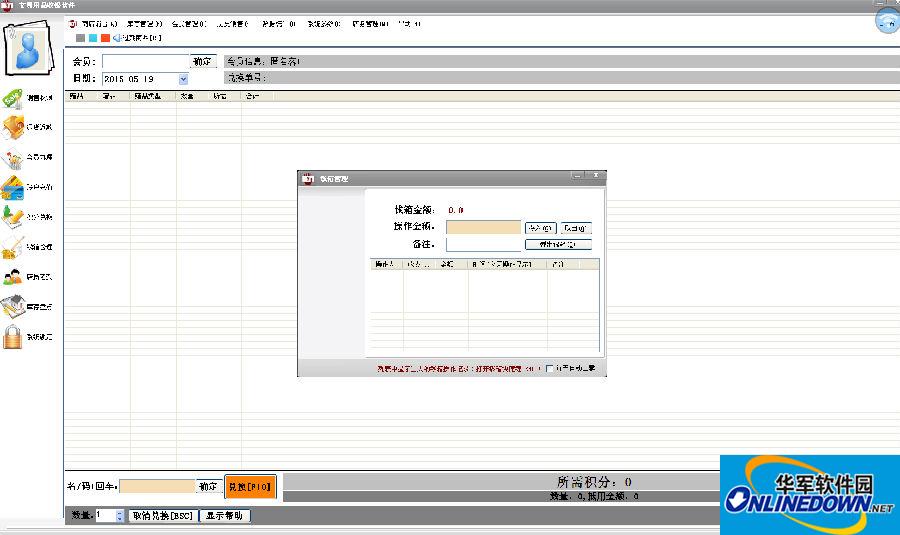
Task: Click 确定 button beside member field
Action: [203, 61]
